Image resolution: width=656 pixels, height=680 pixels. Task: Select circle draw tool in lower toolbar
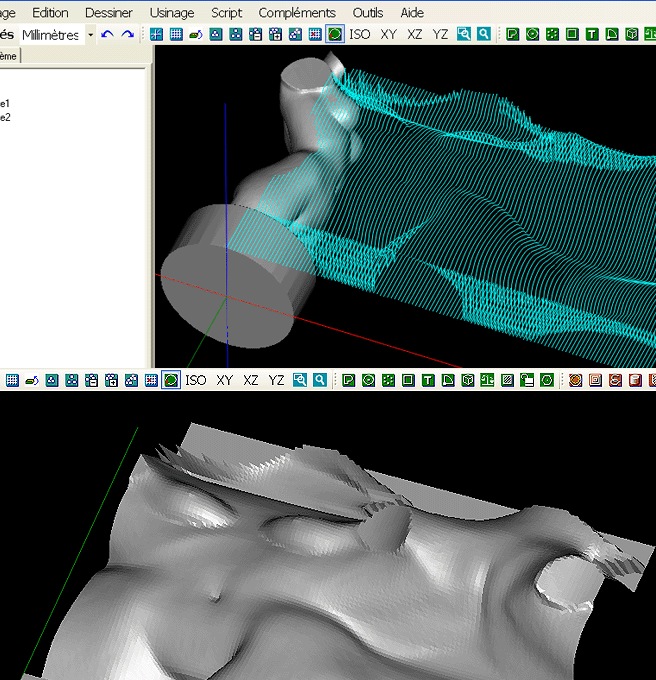point(369,380)
